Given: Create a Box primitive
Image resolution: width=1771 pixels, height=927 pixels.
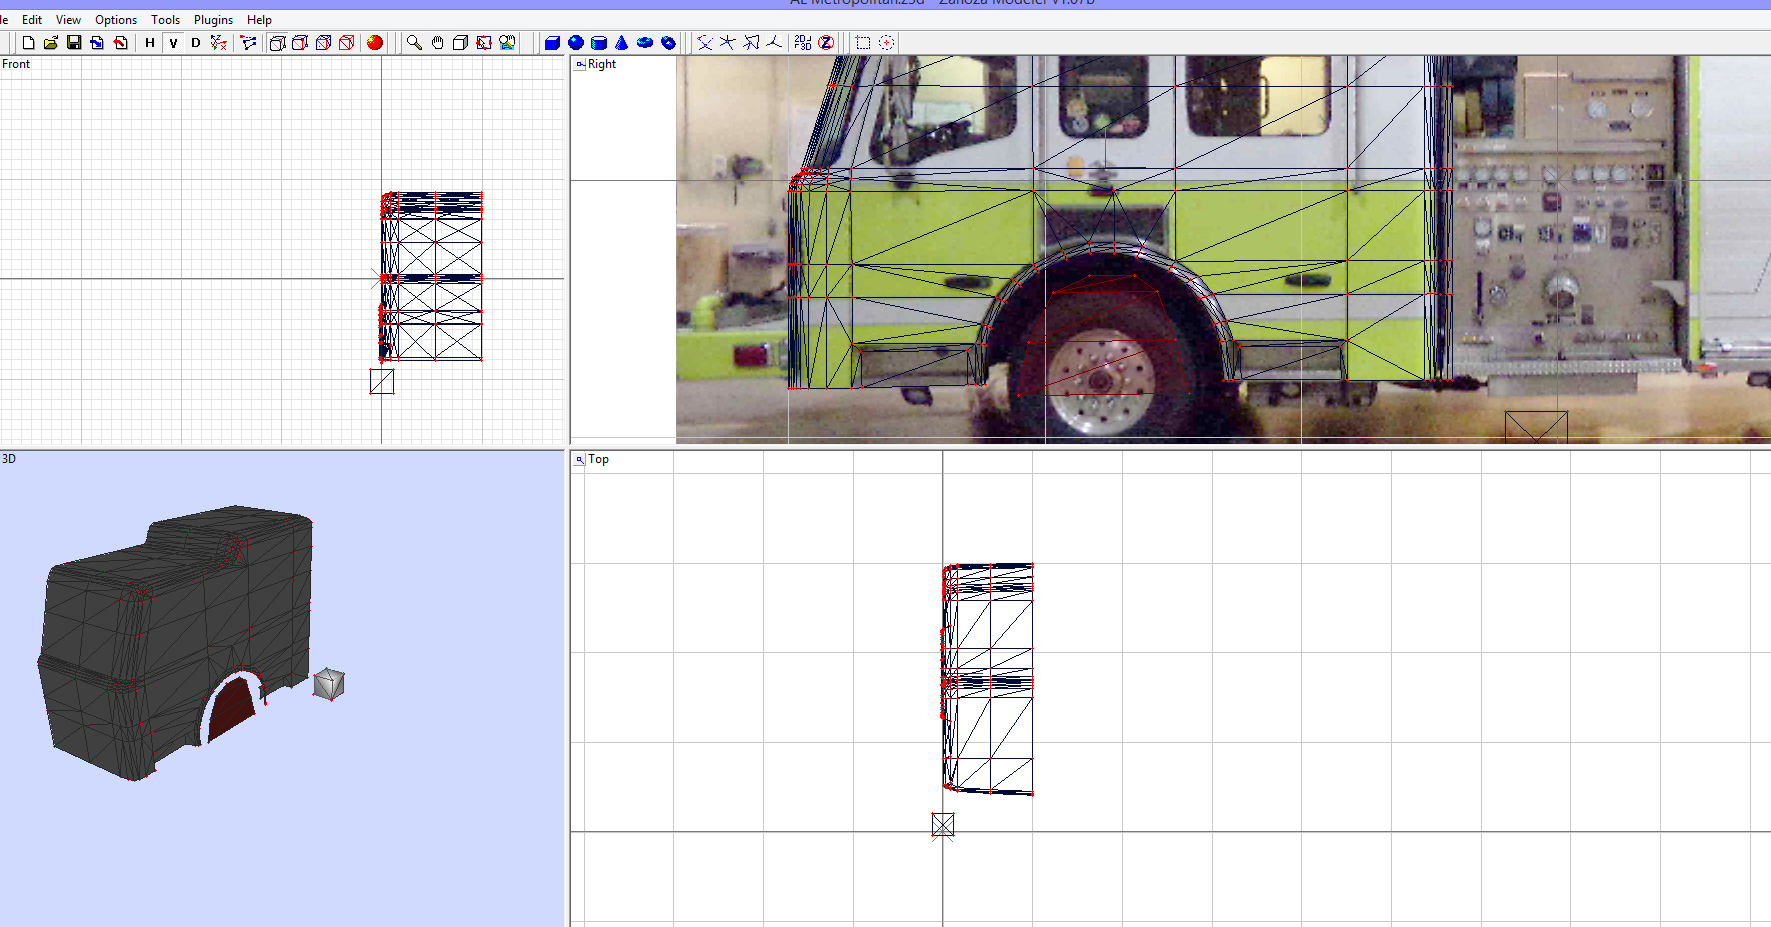Looking at the screenshot, I should pyautogui.click(x=552, y=43).
